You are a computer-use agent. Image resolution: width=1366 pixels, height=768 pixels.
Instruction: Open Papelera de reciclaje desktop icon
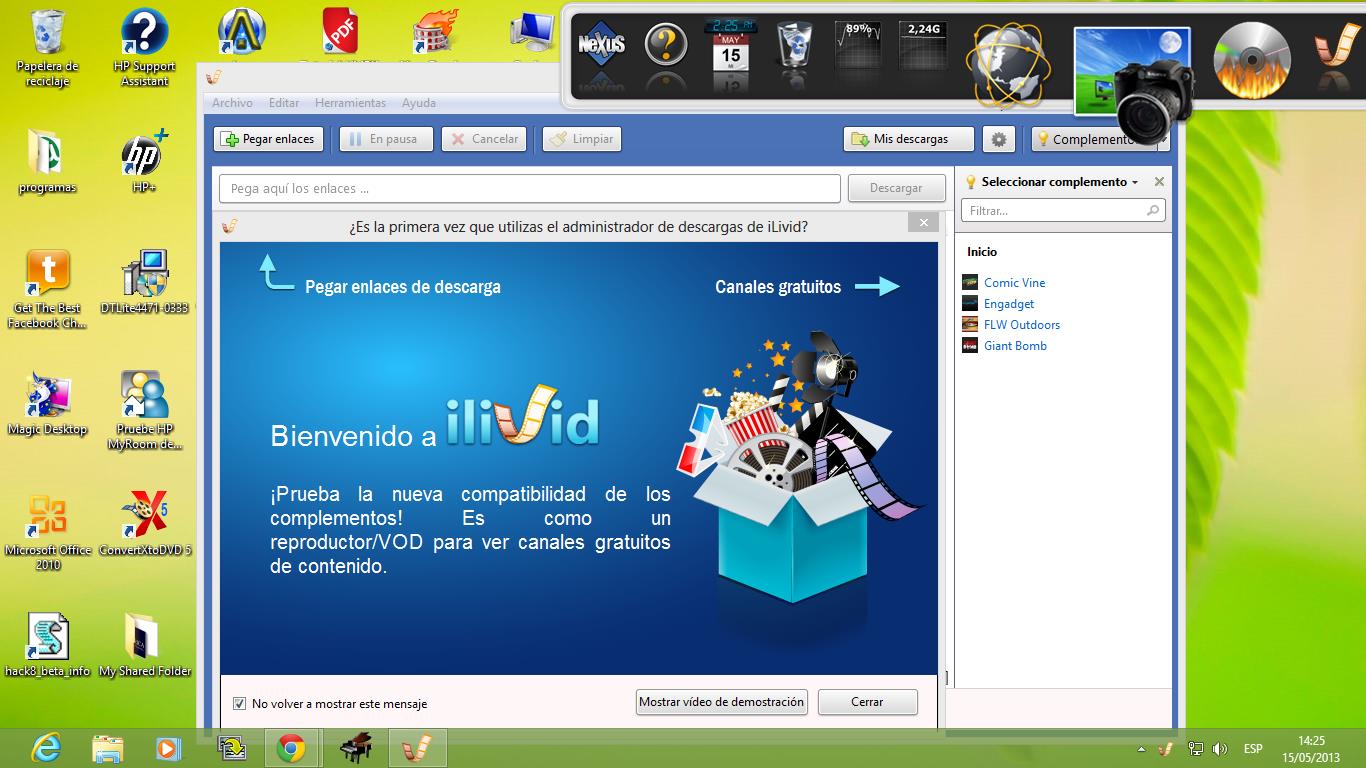[47, 47]
